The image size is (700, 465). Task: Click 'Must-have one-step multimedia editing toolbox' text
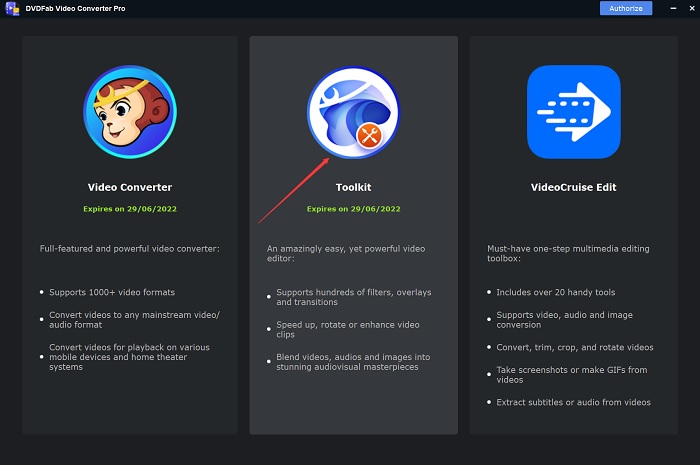point(568,253)
